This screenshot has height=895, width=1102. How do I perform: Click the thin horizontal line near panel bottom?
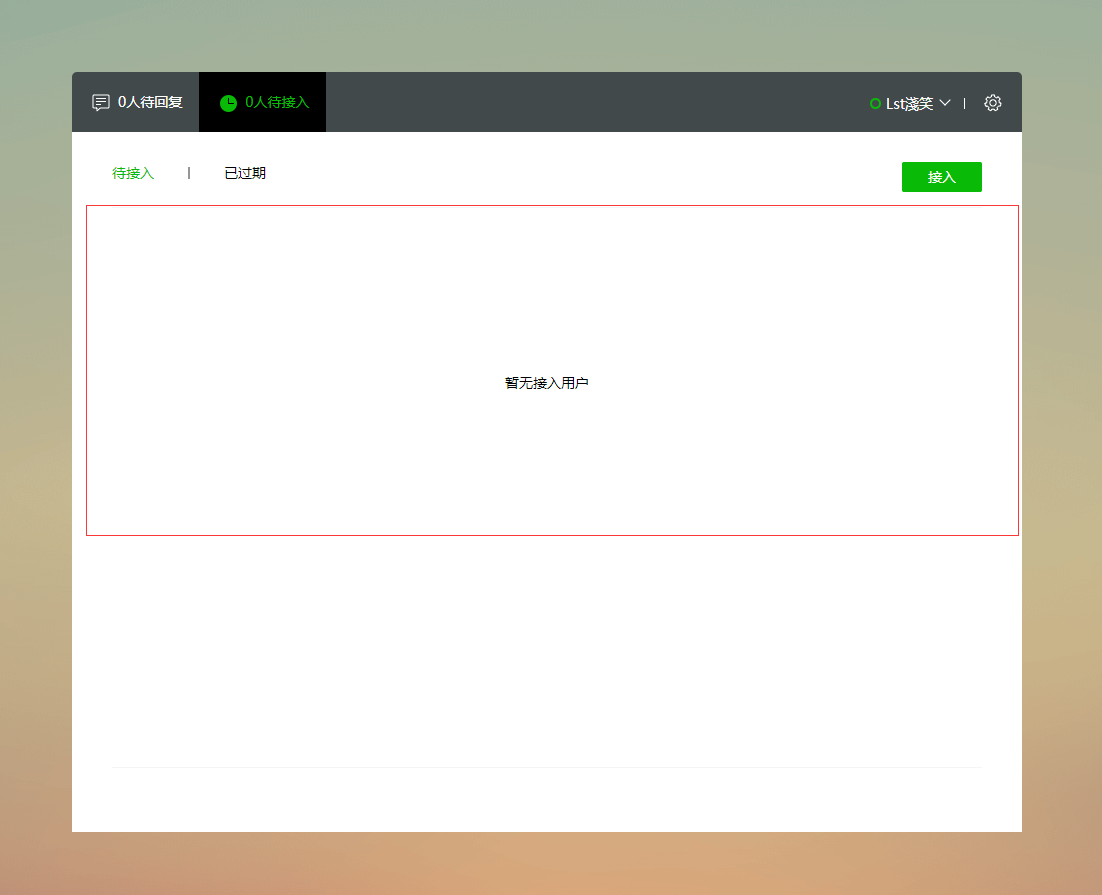(x=546, y=767)
